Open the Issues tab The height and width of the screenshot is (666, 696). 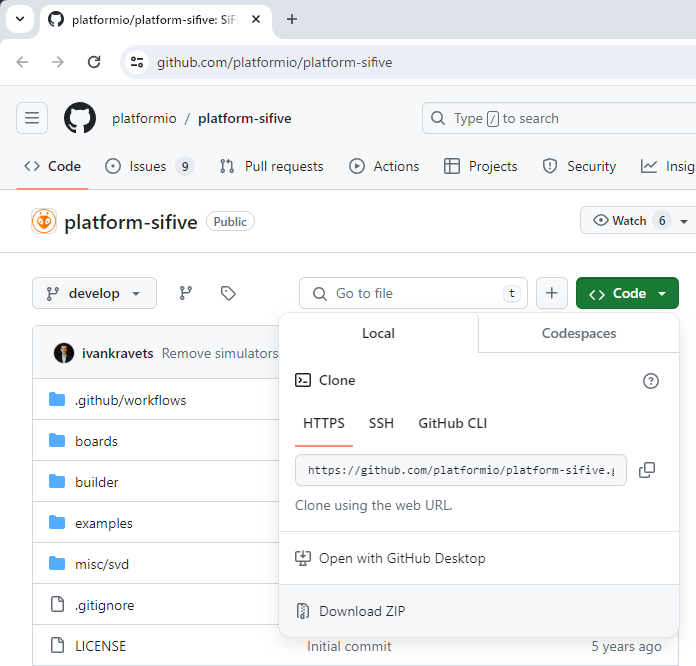tap(149, 166)
